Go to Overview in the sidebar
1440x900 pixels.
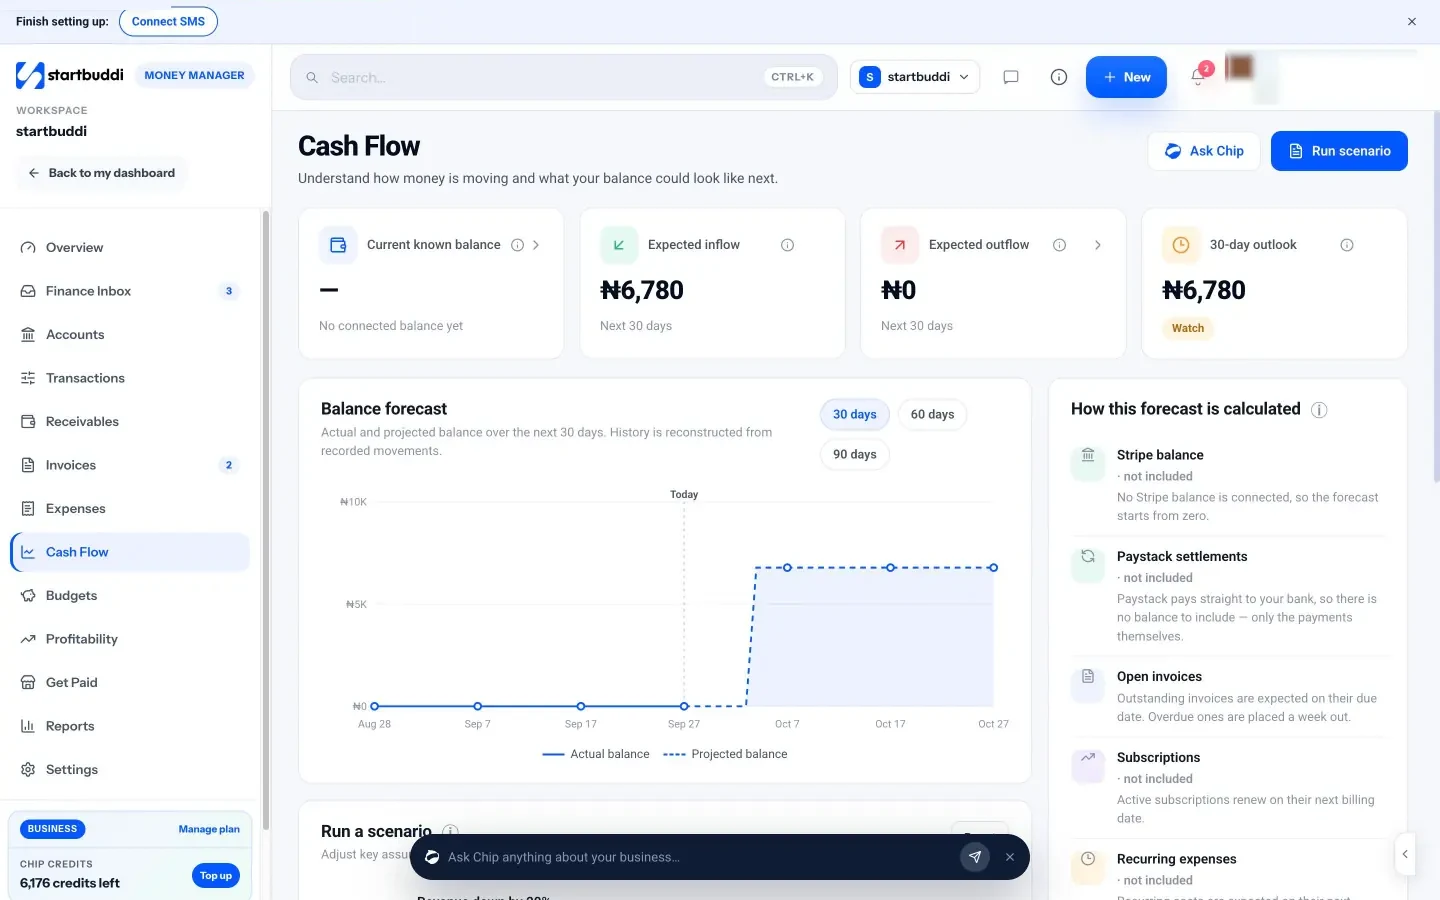(130, 248)
